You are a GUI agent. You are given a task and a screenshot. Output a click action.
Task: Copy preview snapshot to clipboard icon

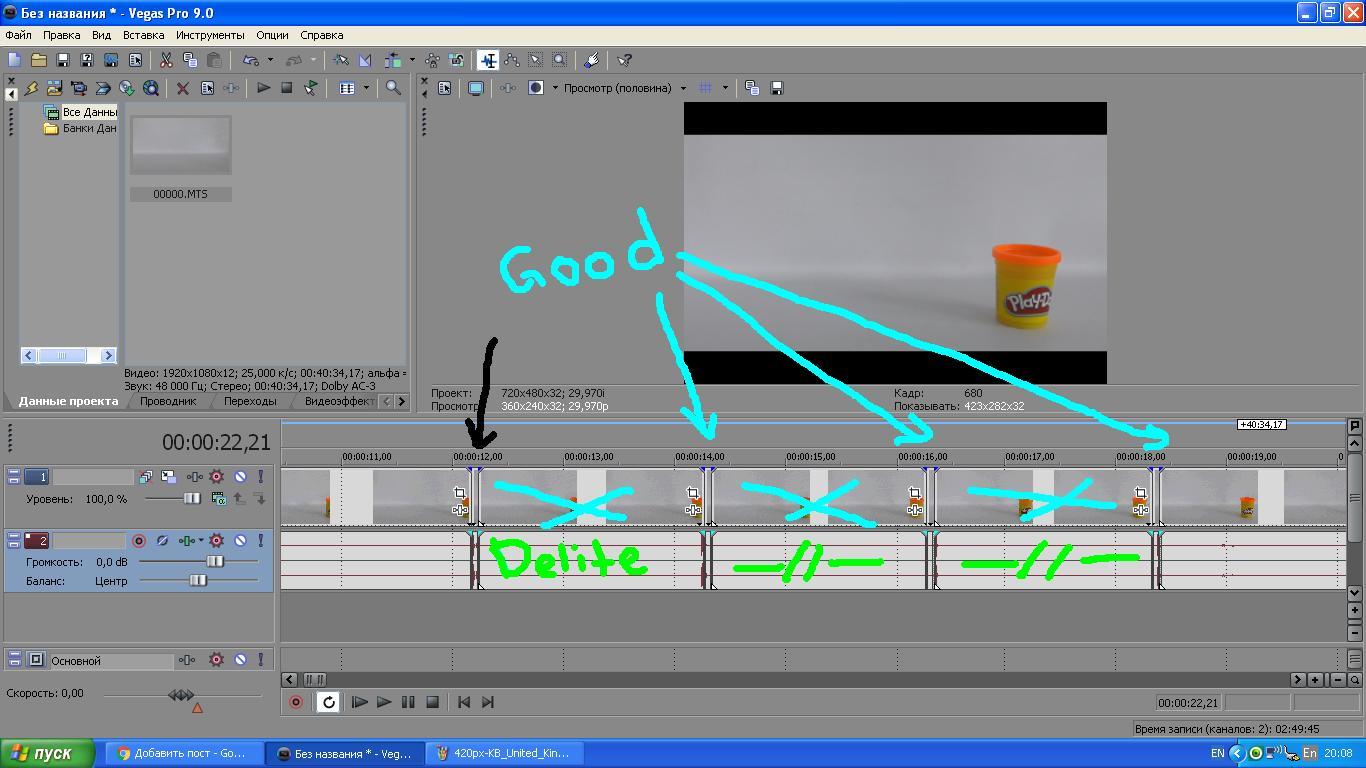click(x=752, y=88)
